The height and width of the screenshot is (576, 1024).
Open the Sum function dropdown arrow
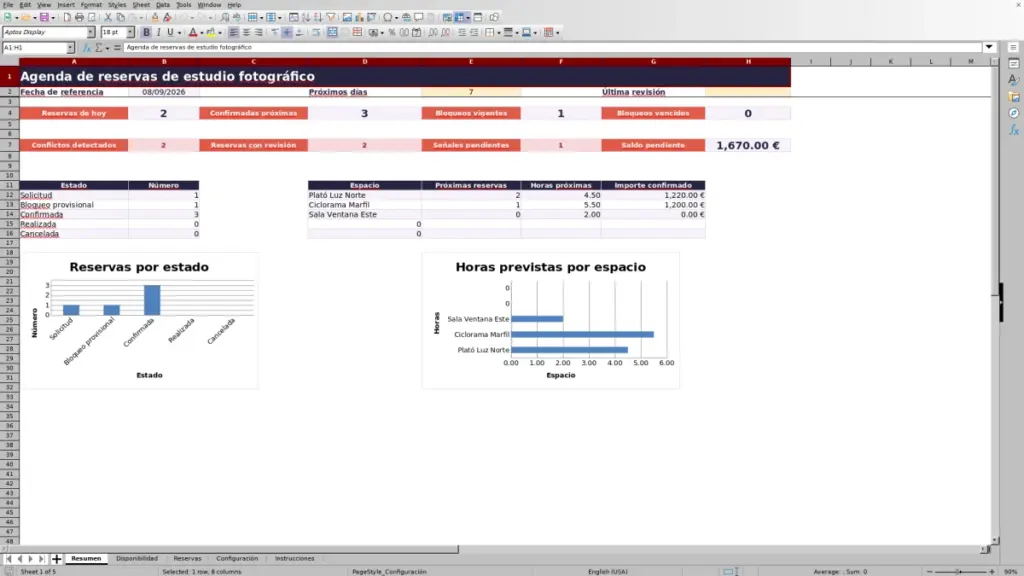point(107,48)
